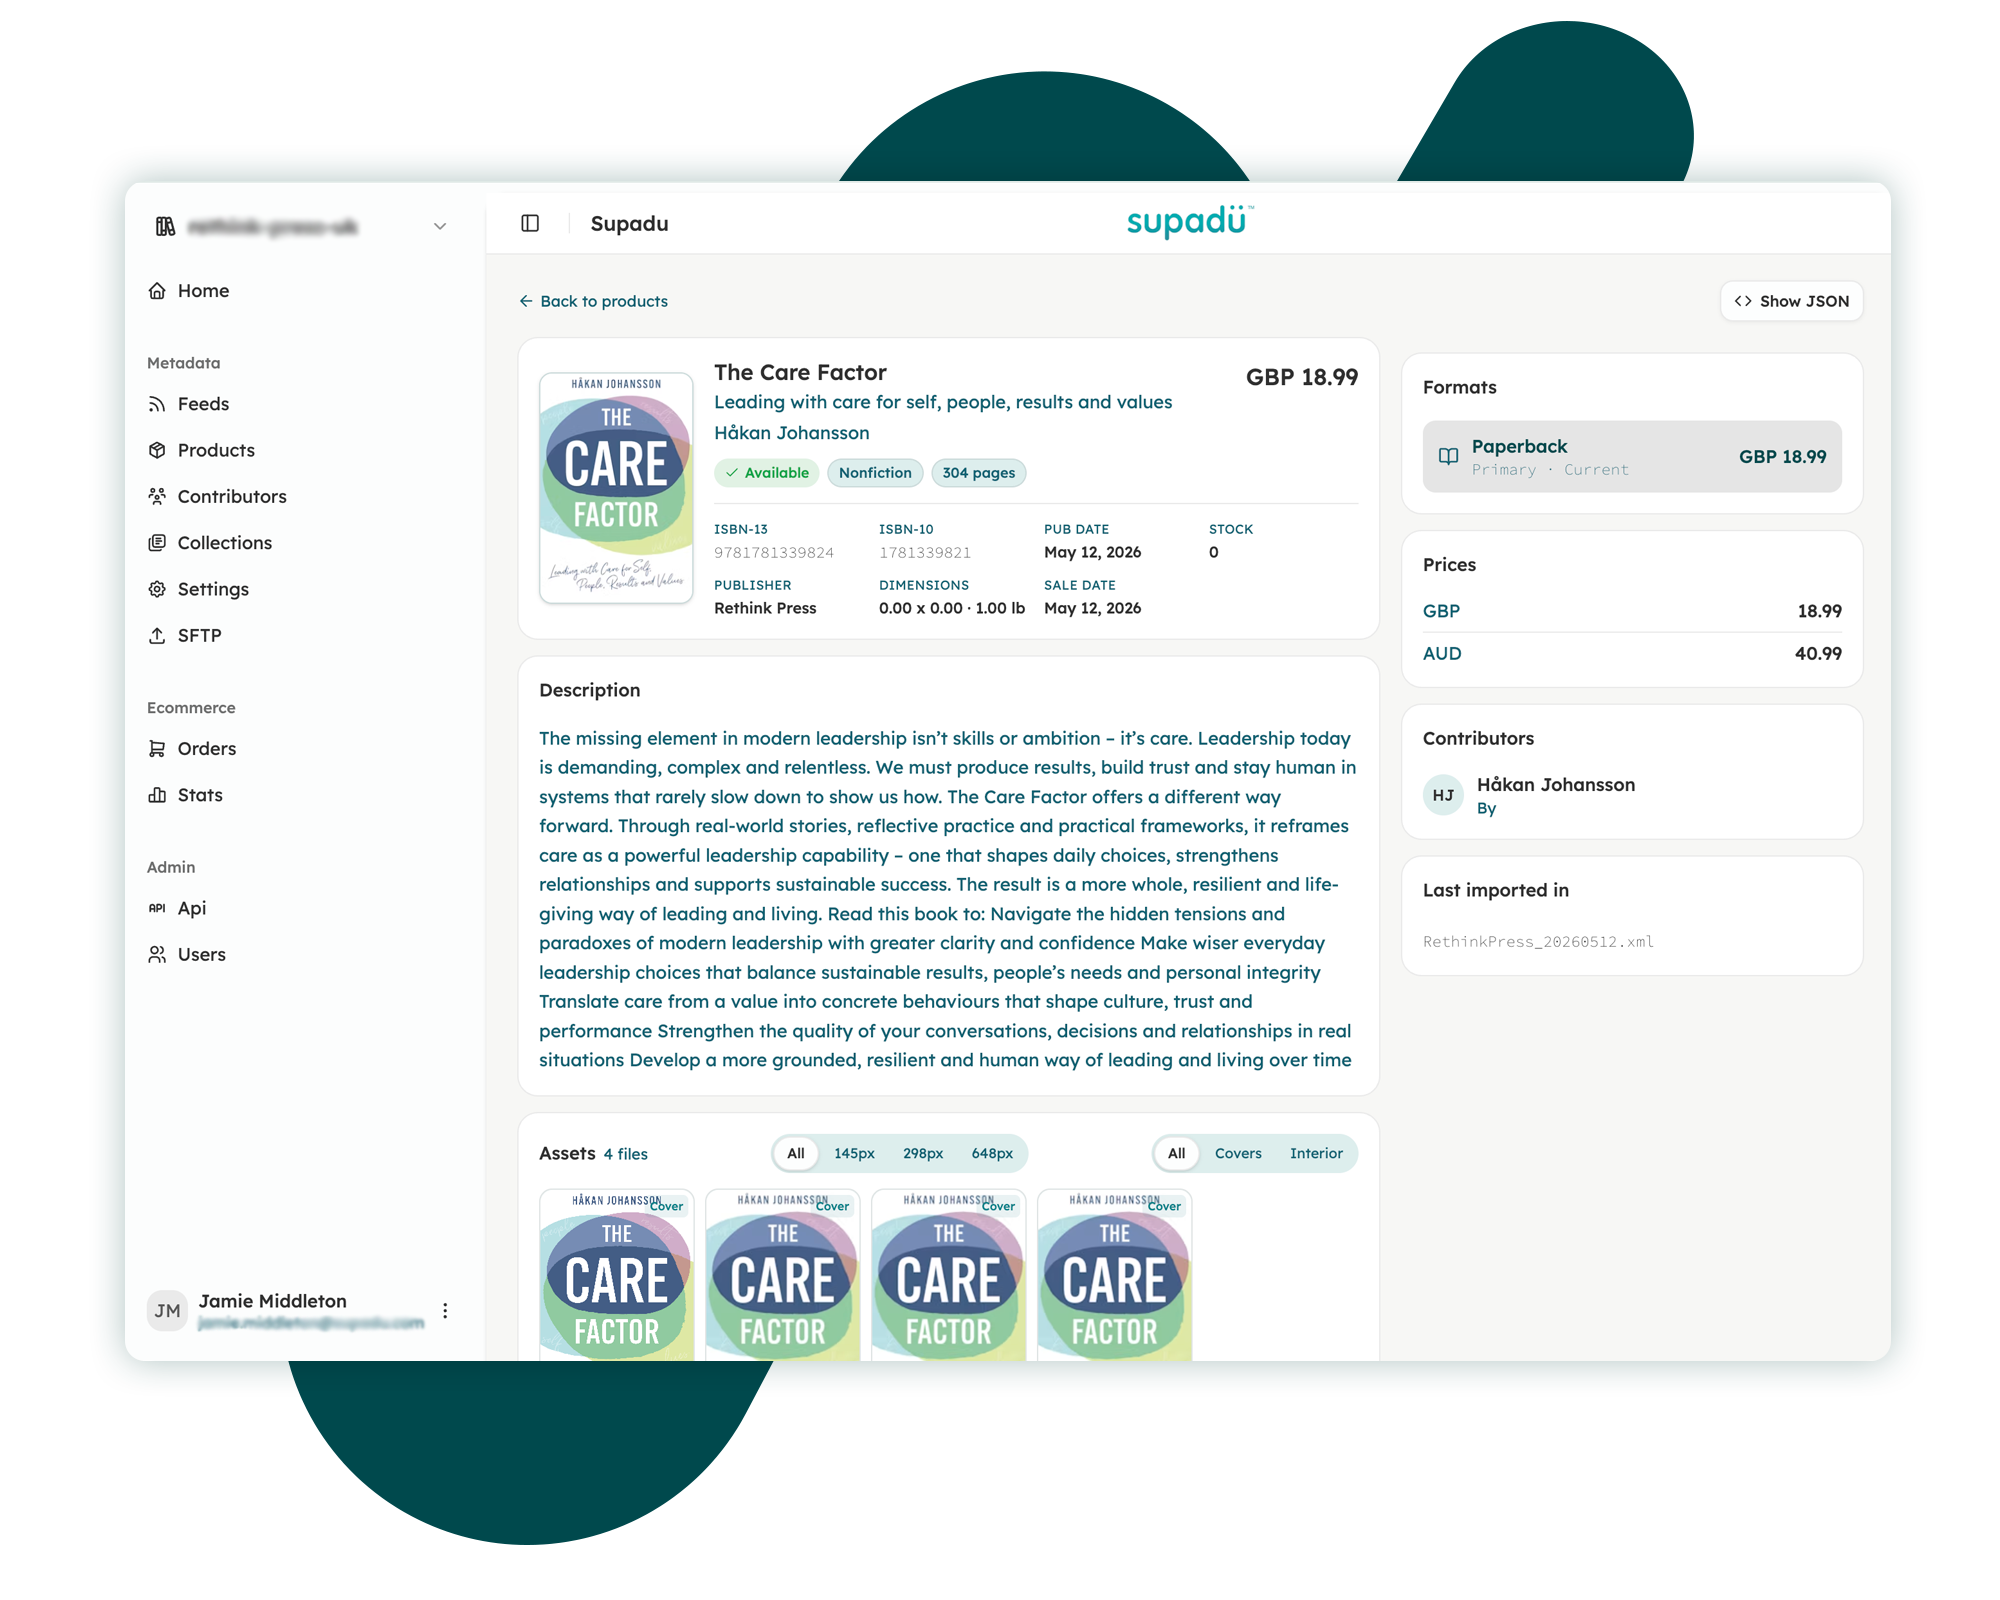Click the Settings gear icon
The height and width of the screenshot is (1600, 2000).
[157, 589]
